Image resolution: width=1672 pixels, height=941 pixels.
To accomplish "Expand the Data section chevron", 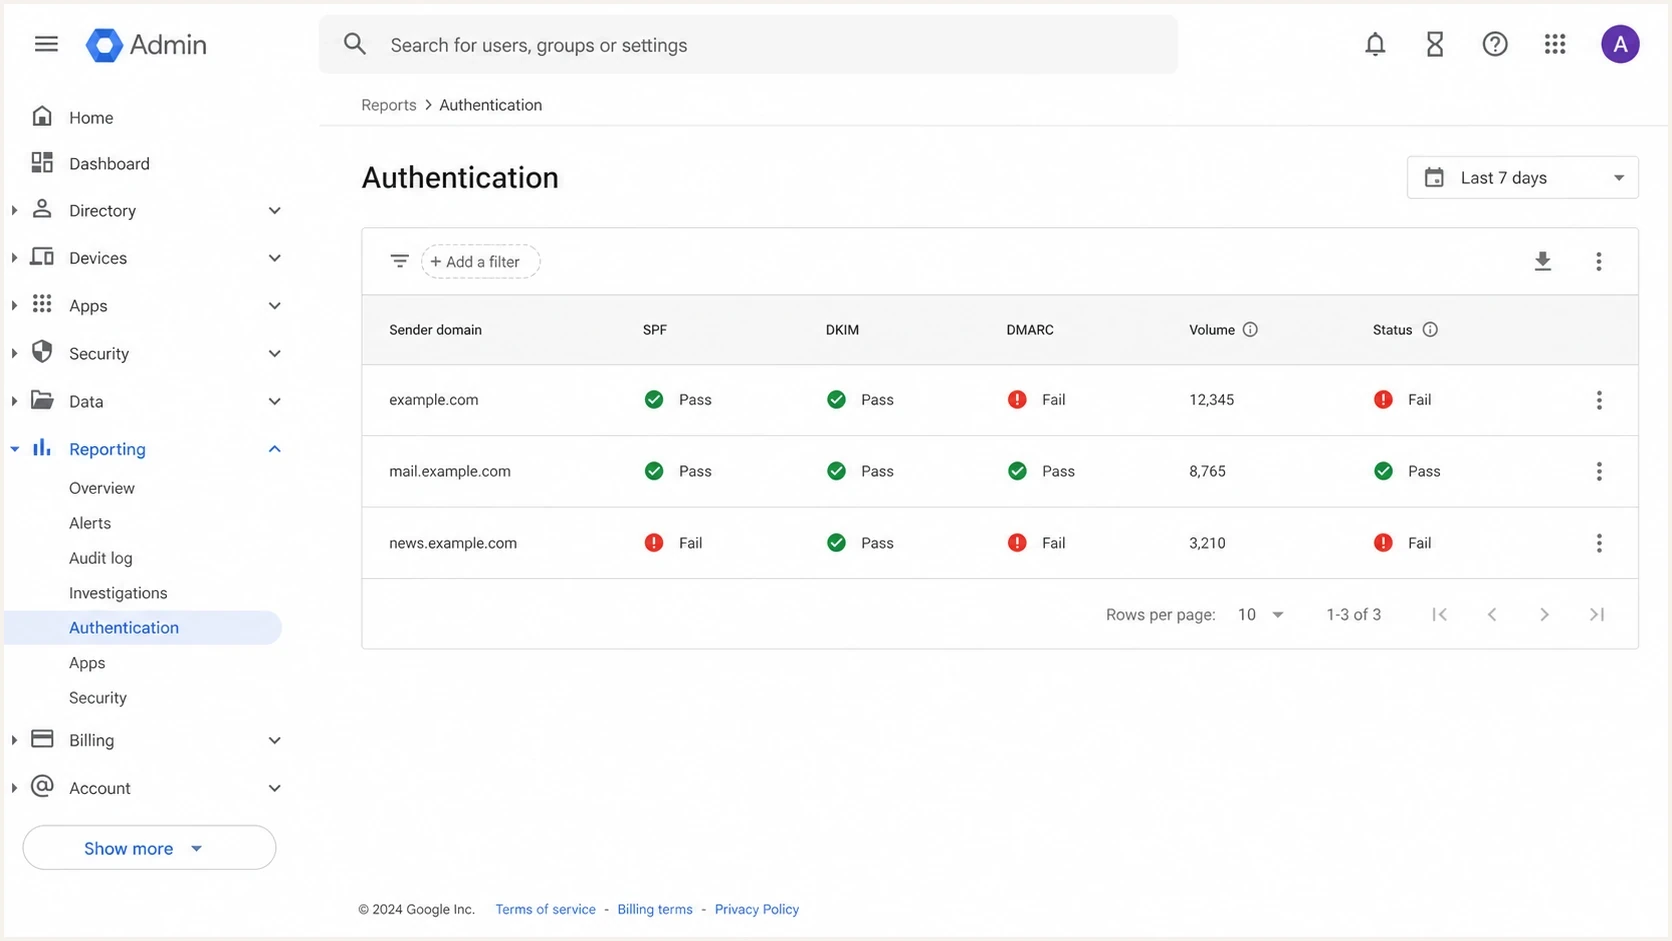I will pyautogui.click(x=275, y=402).
